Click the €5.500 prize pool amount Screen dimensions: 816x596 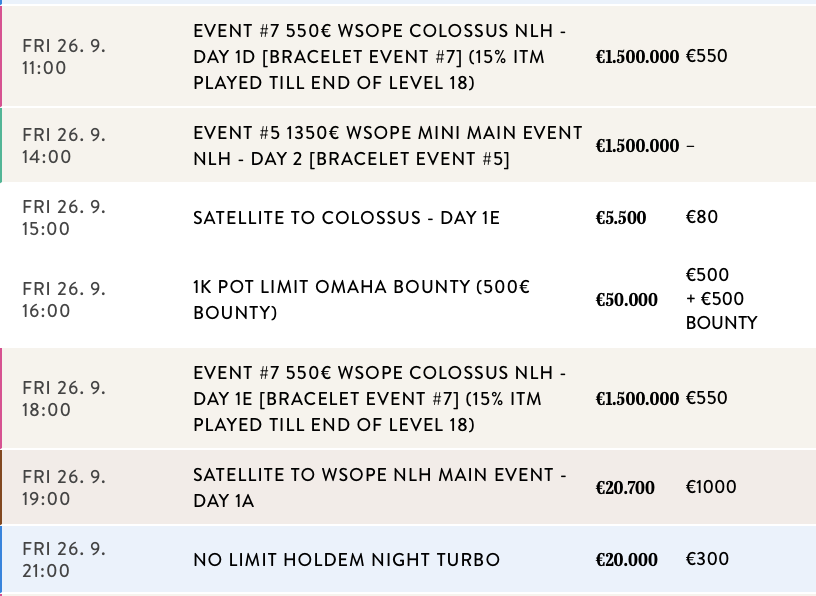(621, 218)
